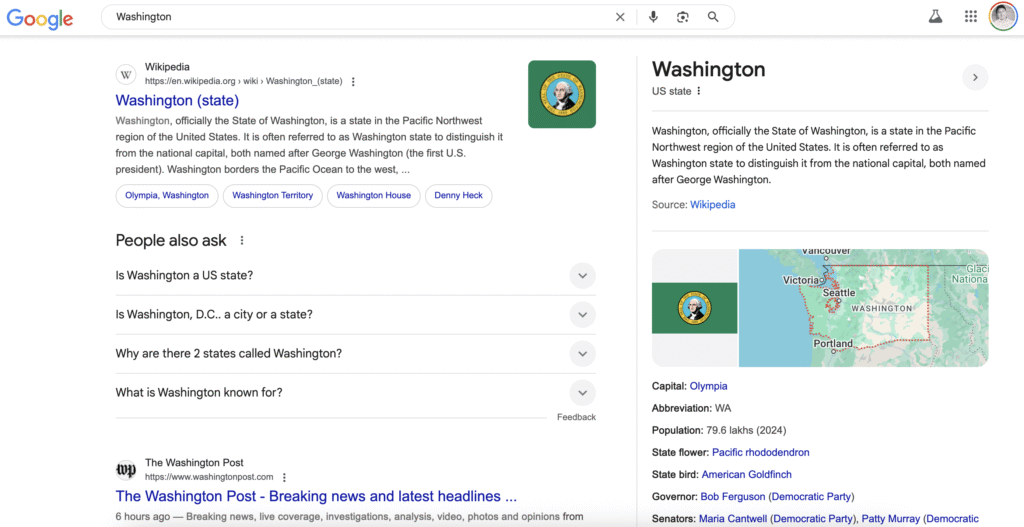Start voice search with microphone icon
Image resolution: width=1024 pixels, height=527 pixels.
(653, 17)
